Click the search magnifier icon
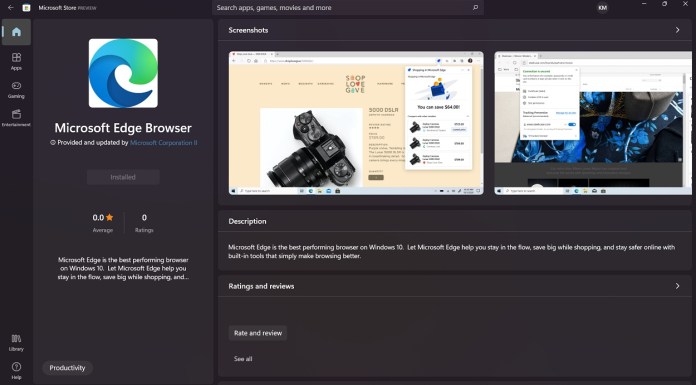This screenshot has width=696, height=385. click(x=475, y=8)
